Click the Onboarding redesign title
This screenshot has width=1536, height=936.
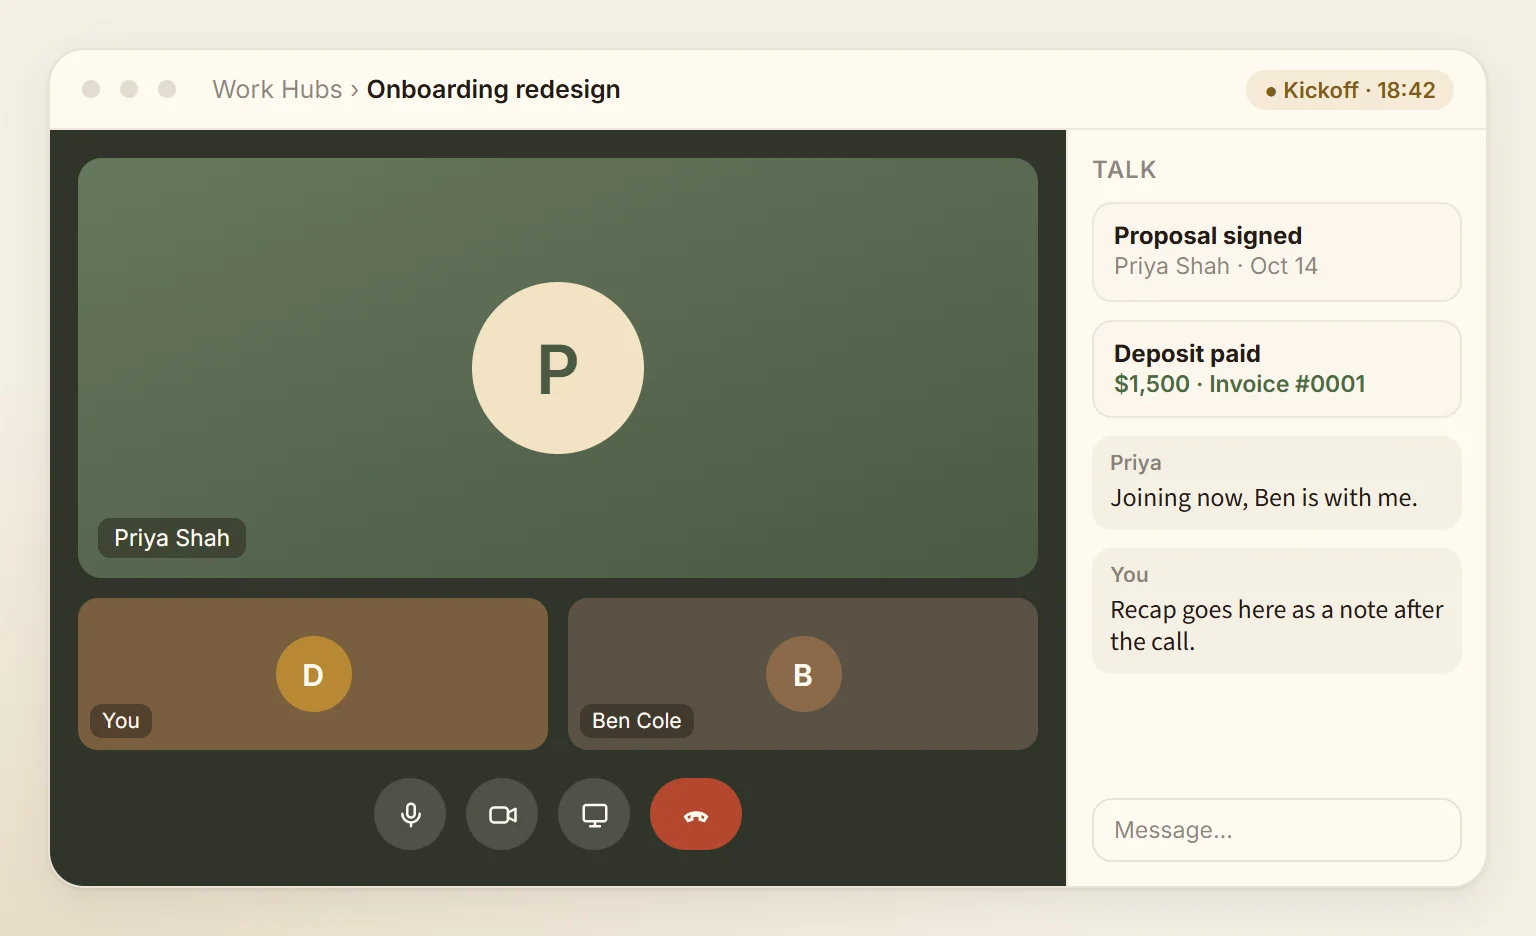pyautogui.click(x=494, y=89)
